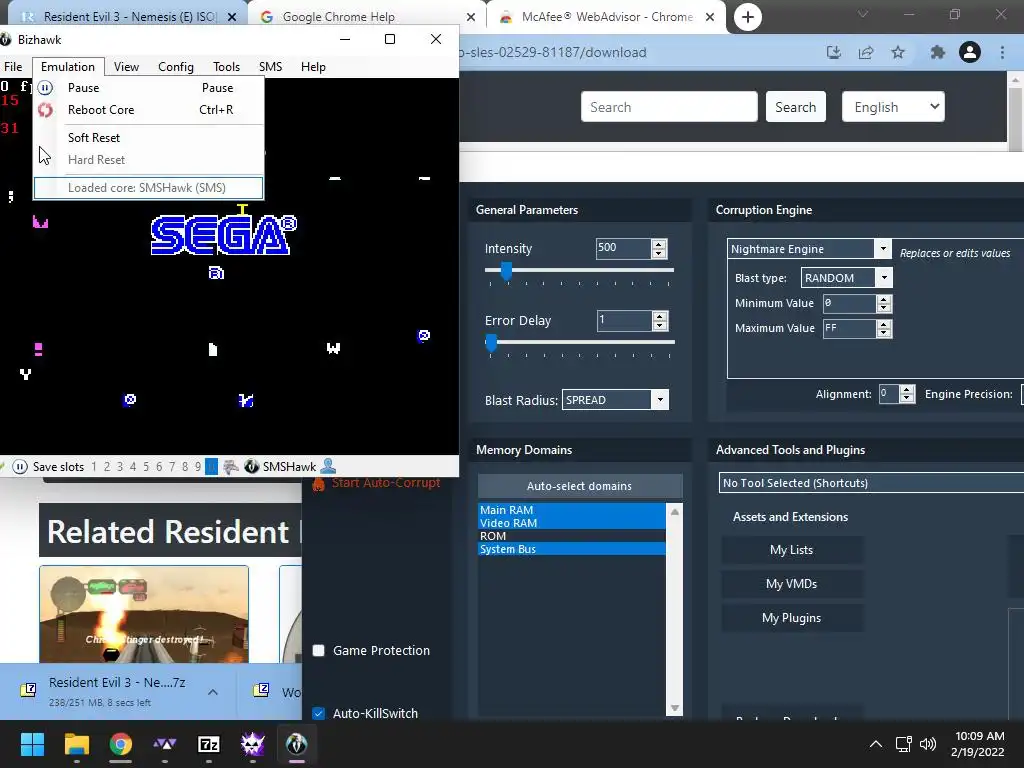Open Windows Start menu

click(x=32, y=744)
